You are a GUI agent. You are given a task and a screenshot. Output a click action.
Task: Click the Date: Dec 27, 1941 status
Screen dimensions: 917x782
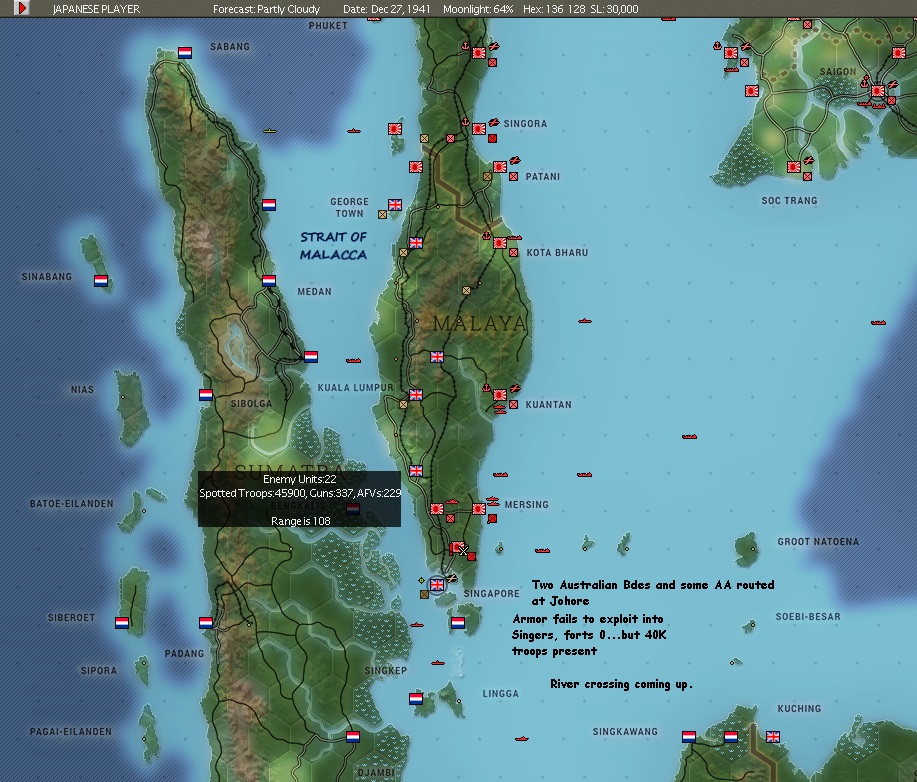(386, 9)
